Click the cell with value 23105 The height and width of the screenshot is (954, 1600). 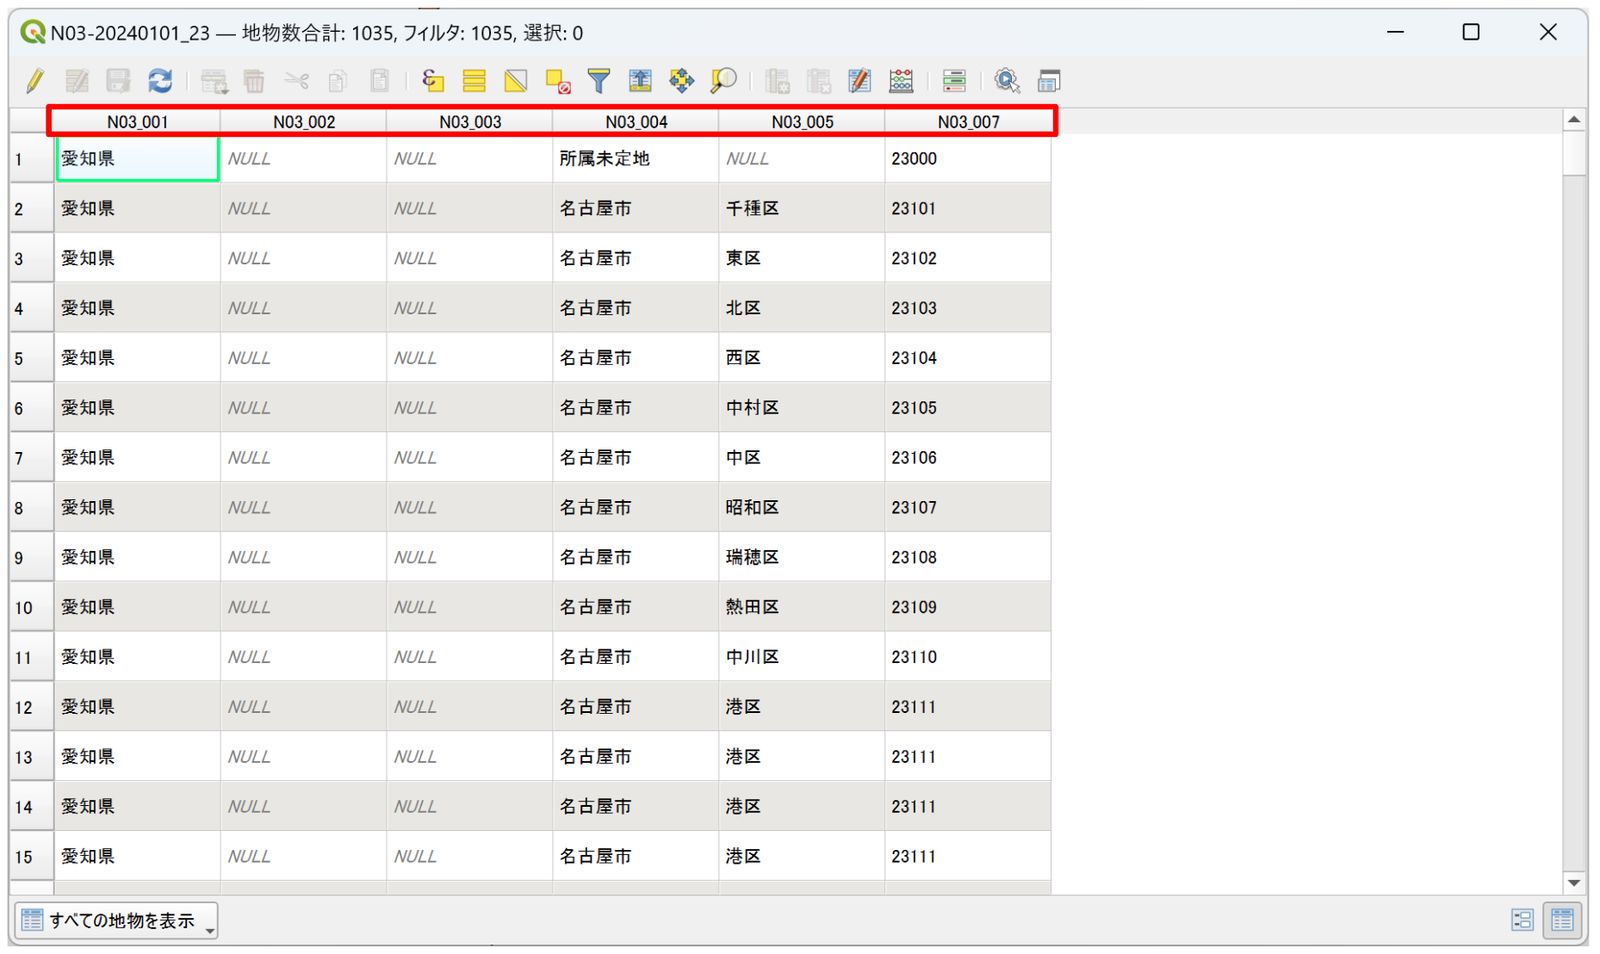pos(967,407)
